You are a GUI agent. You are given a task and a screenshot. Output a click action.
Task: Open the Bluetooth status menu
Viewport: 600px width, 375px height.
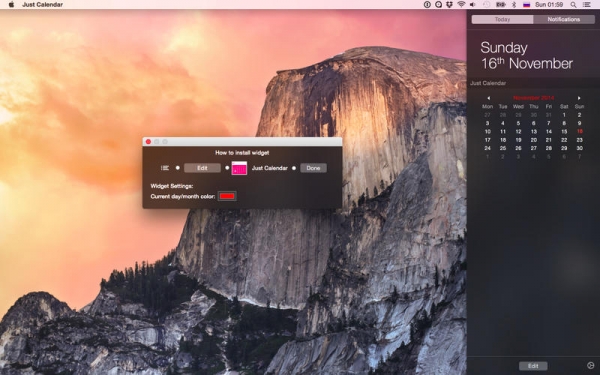(514, 5)
